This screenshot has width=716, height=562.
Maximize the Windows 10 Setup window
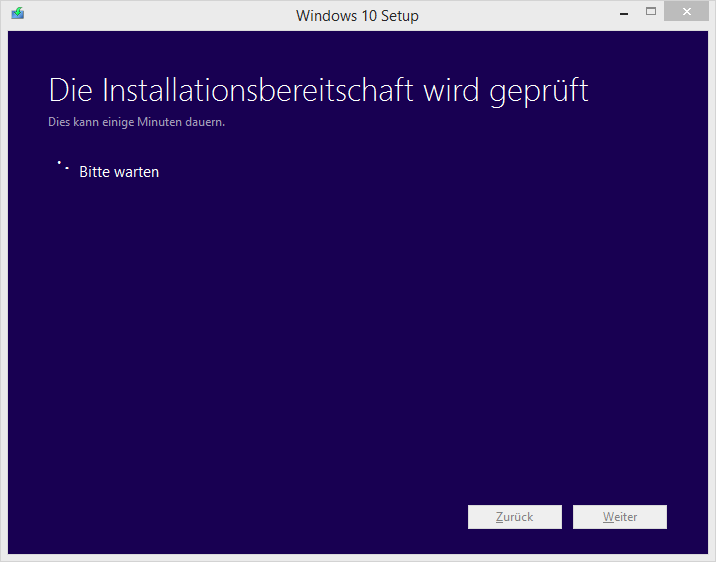click(651, 12)
